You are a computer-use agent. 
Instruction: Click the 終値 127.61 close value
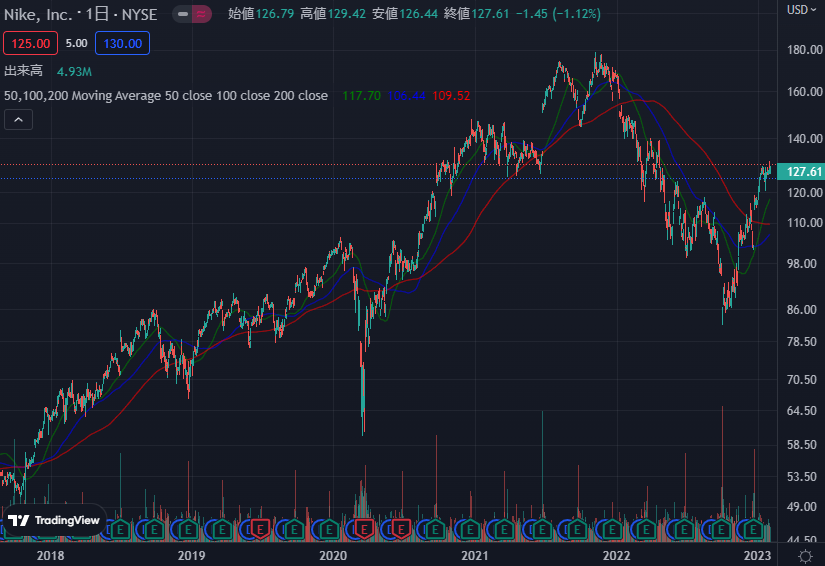476,14
